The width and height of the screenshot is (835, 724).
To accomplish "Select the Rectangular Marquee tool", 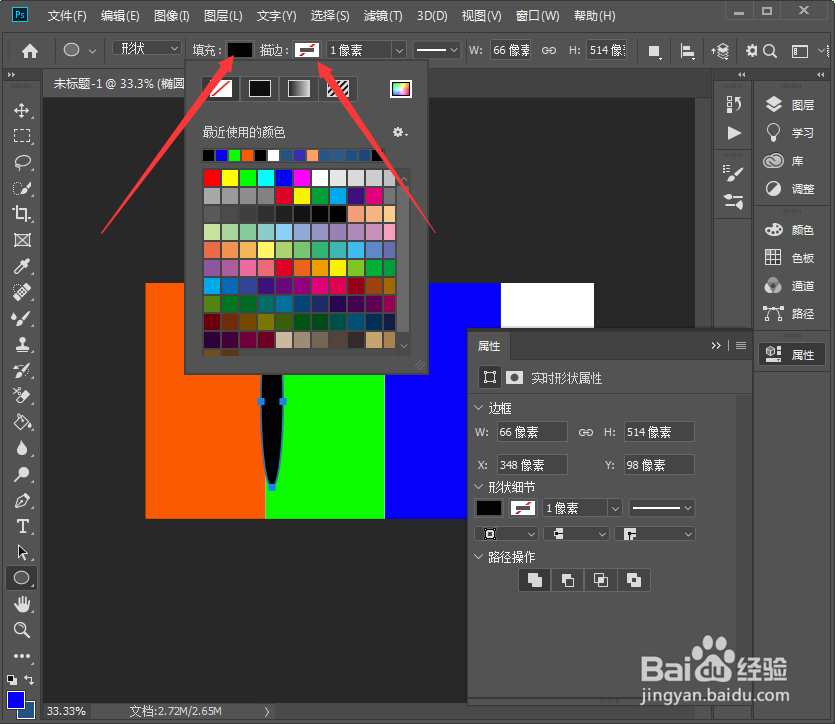I will point(22,136).
